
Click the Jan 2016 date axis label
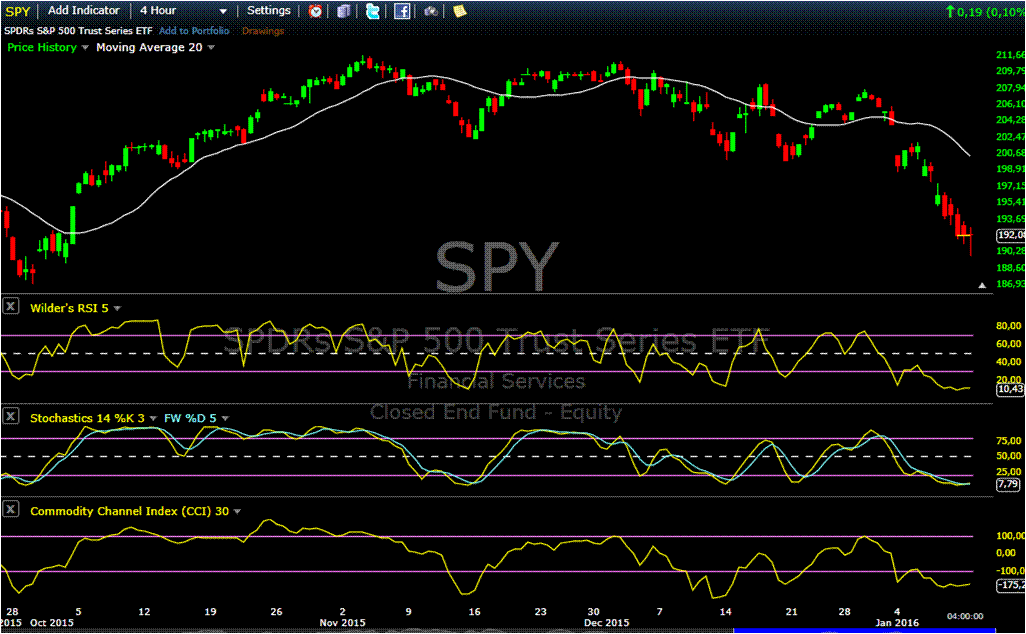click(x=897, y=622)
